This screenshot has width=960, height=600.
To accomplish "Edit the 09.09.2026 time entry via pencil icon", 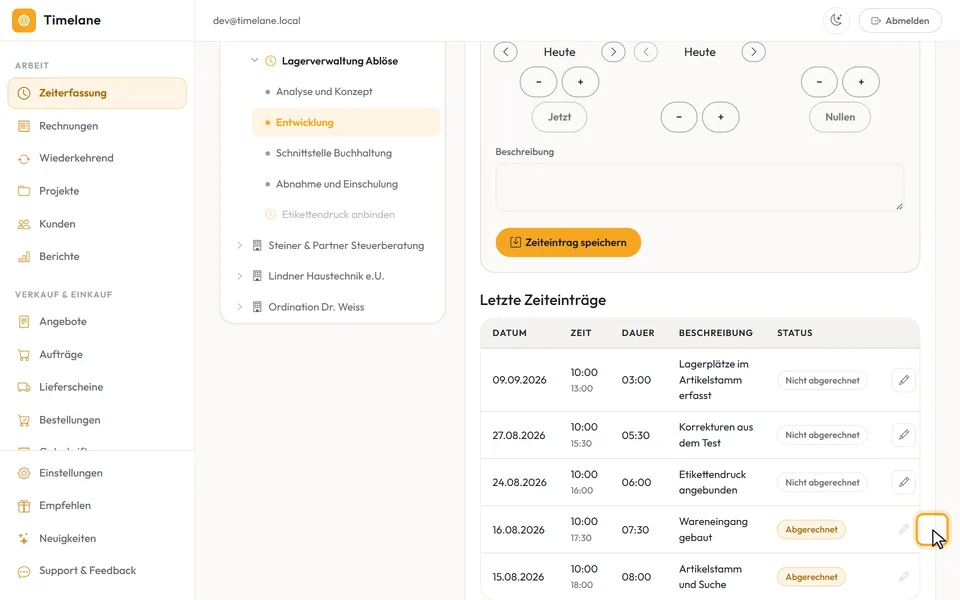I will point(904,380).
